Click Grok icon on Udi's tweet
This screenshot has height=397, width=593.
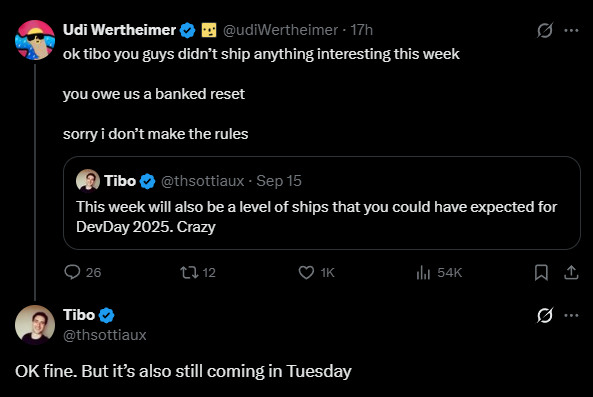click(545, 30)
